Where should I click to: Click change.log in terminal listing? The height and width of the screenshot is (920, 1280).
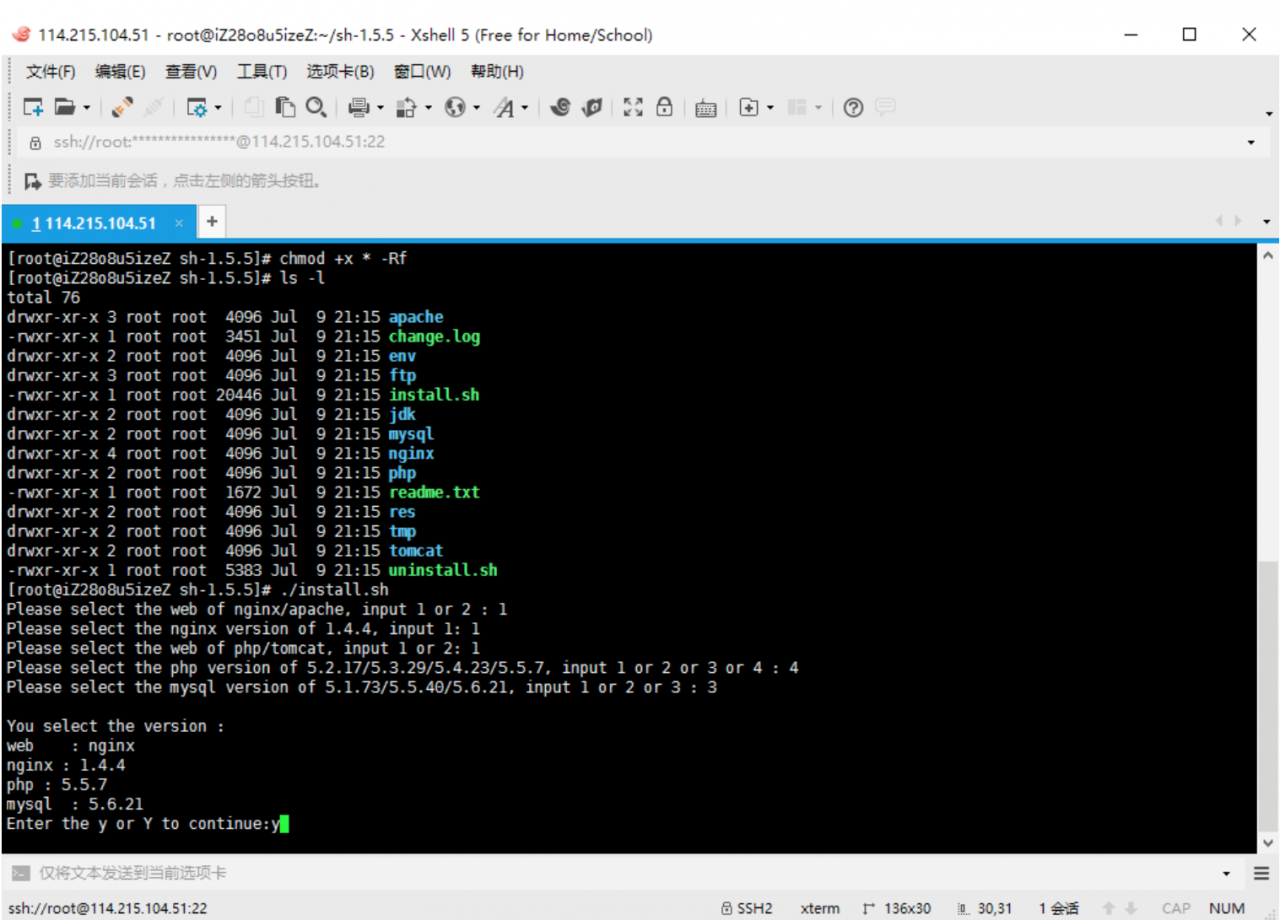[434, 336]
